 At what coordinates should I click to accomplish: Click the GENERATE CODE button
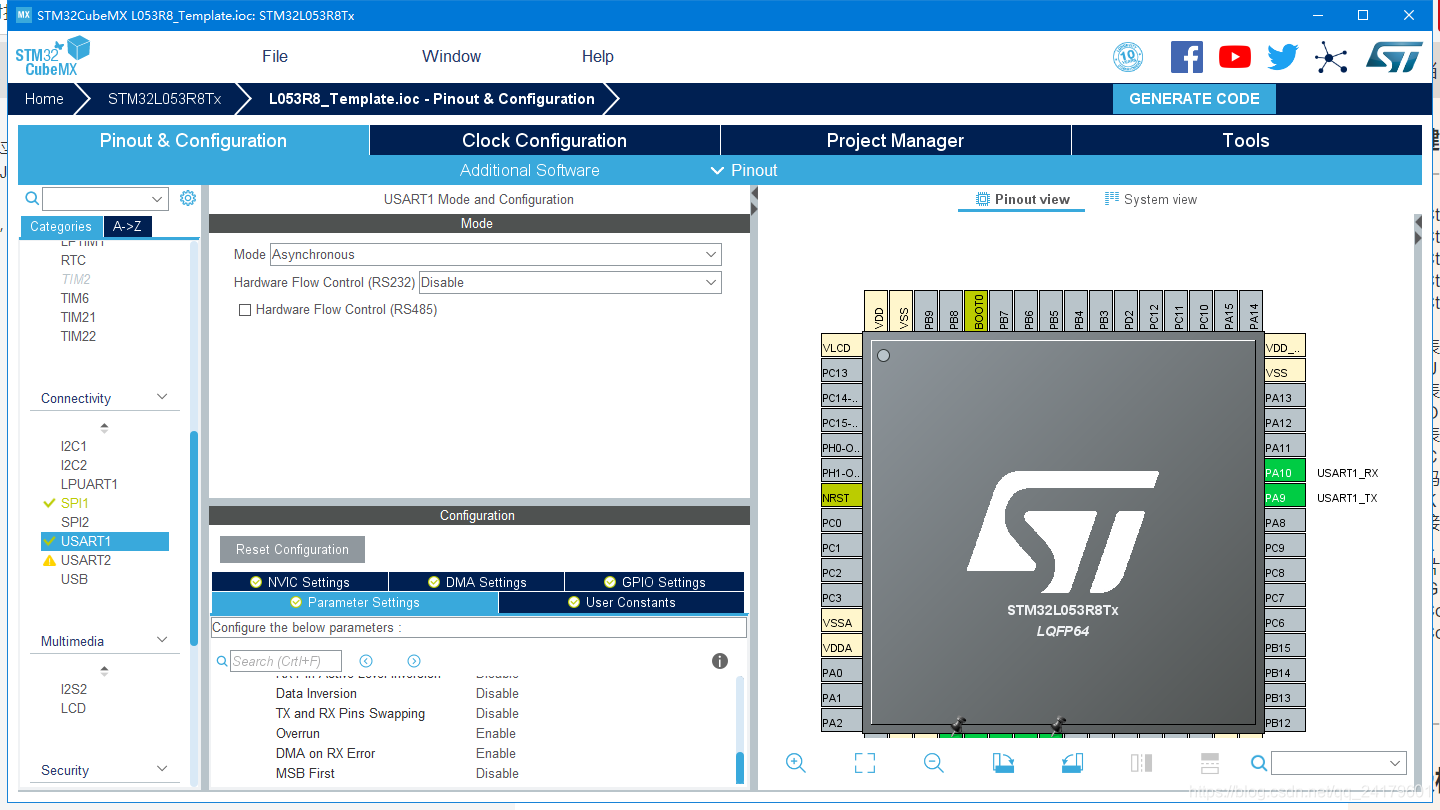click(x=1194, y=99)
